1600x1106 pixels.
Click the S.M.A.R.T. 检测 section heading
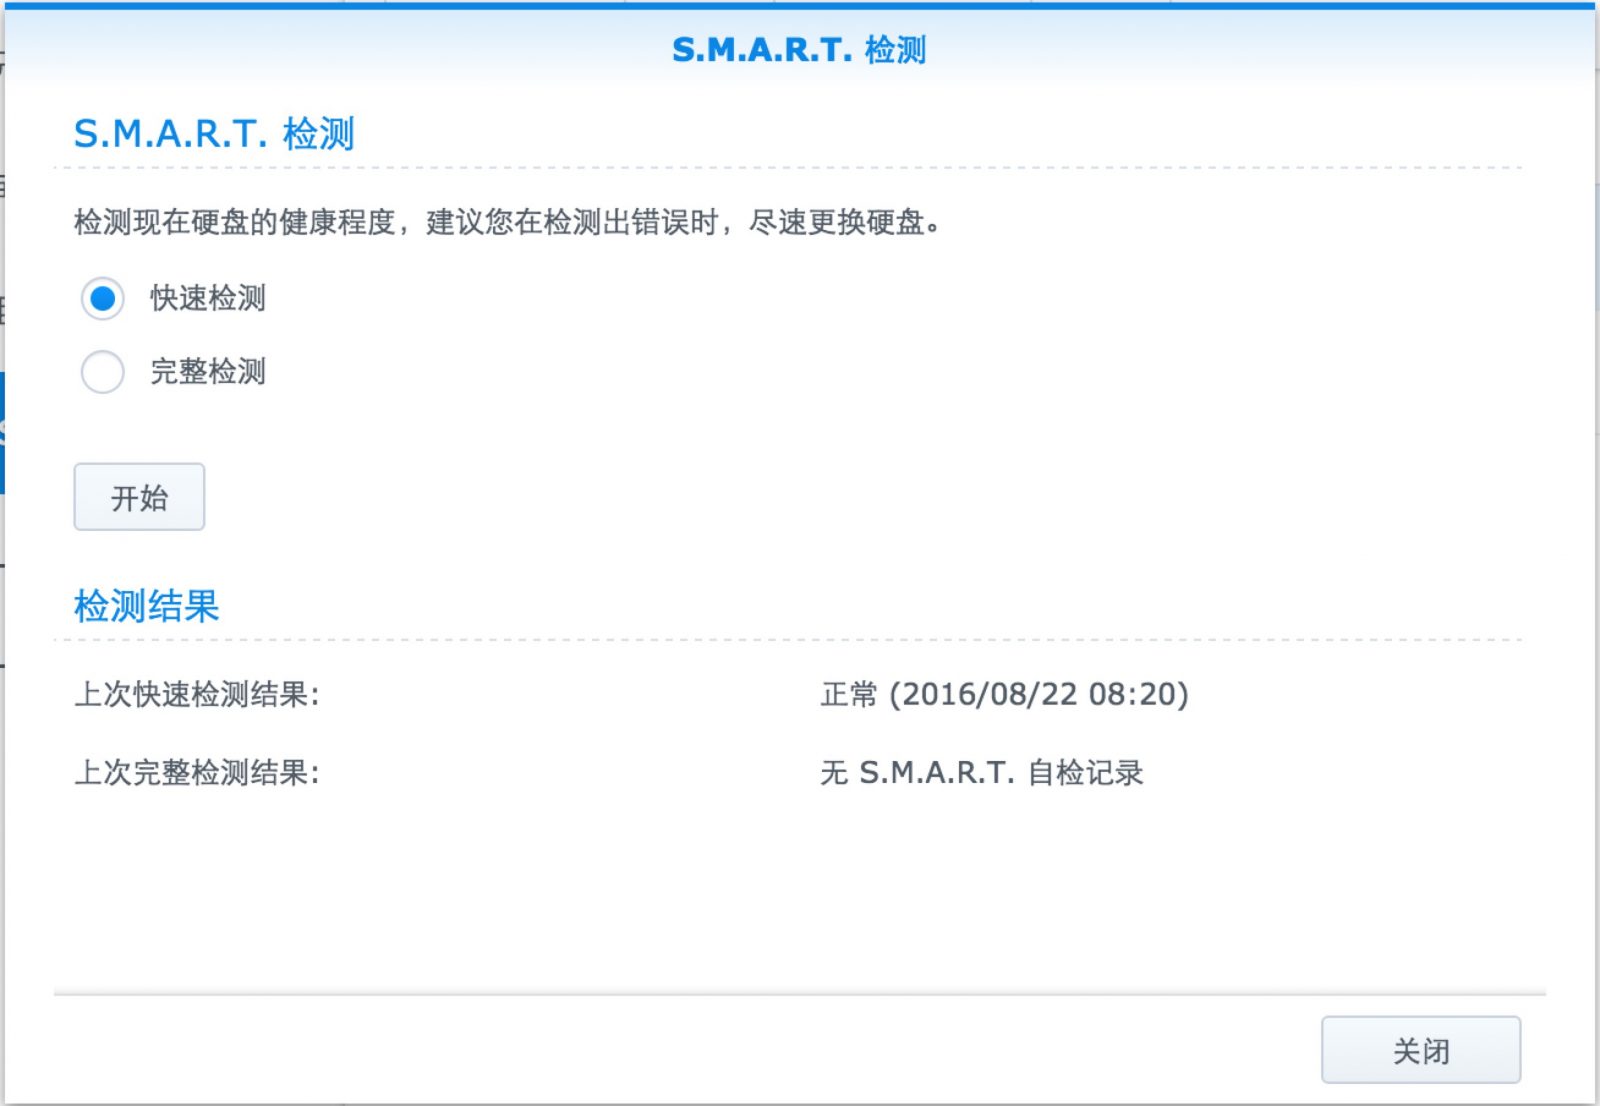(214, 134)
